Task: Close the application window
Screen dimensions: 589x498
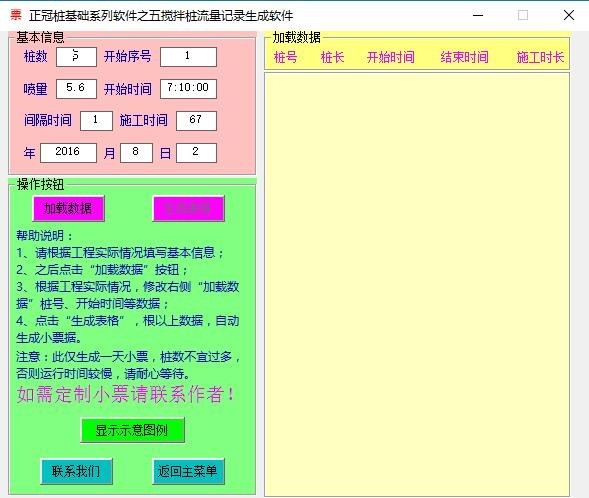Action: (x=569, y=15)
